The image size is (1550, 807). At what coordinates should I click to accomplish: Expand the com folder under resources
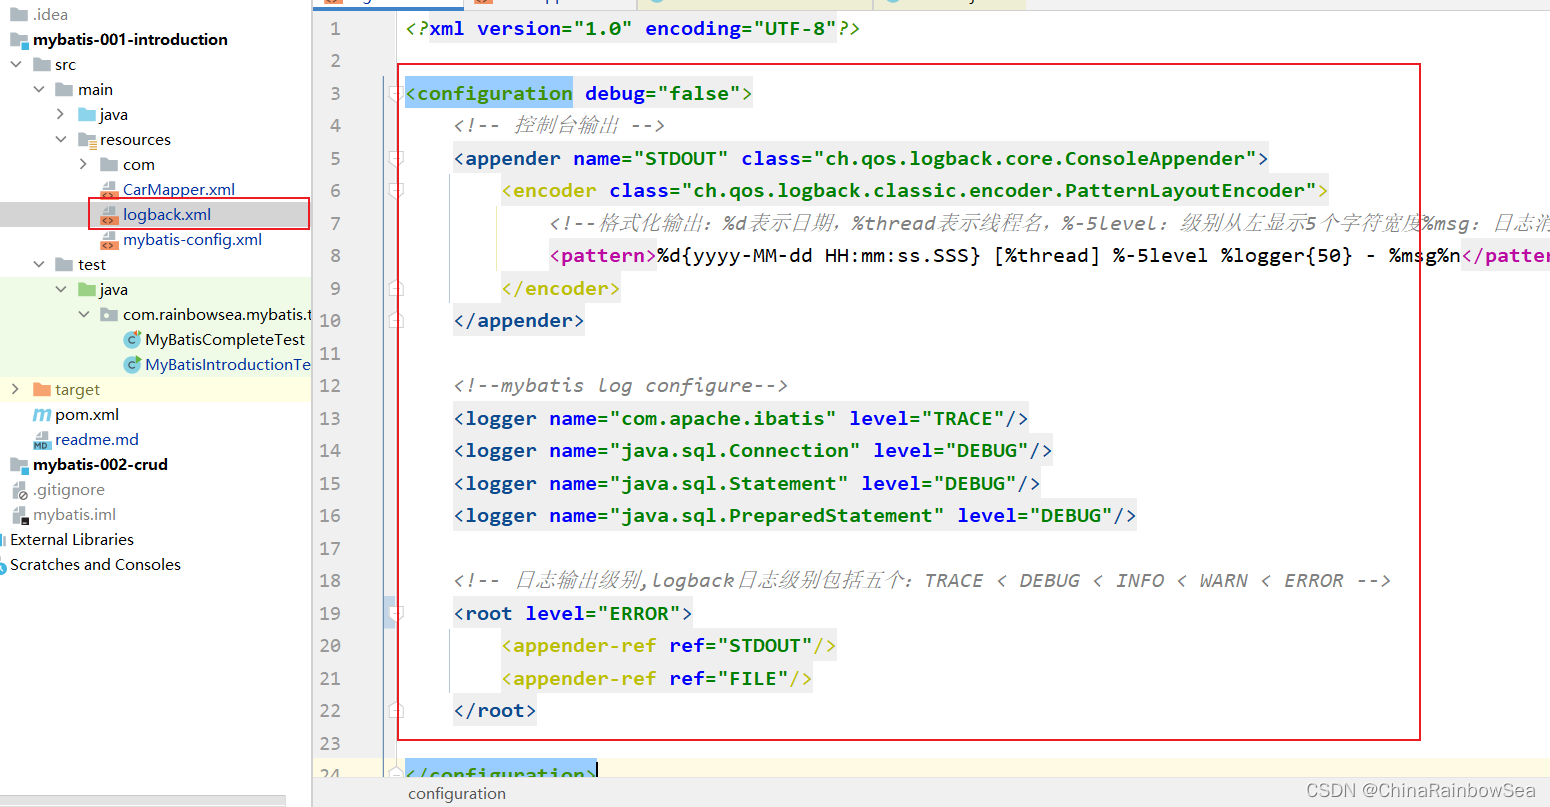pyautogui.click(x=83, y=165)
